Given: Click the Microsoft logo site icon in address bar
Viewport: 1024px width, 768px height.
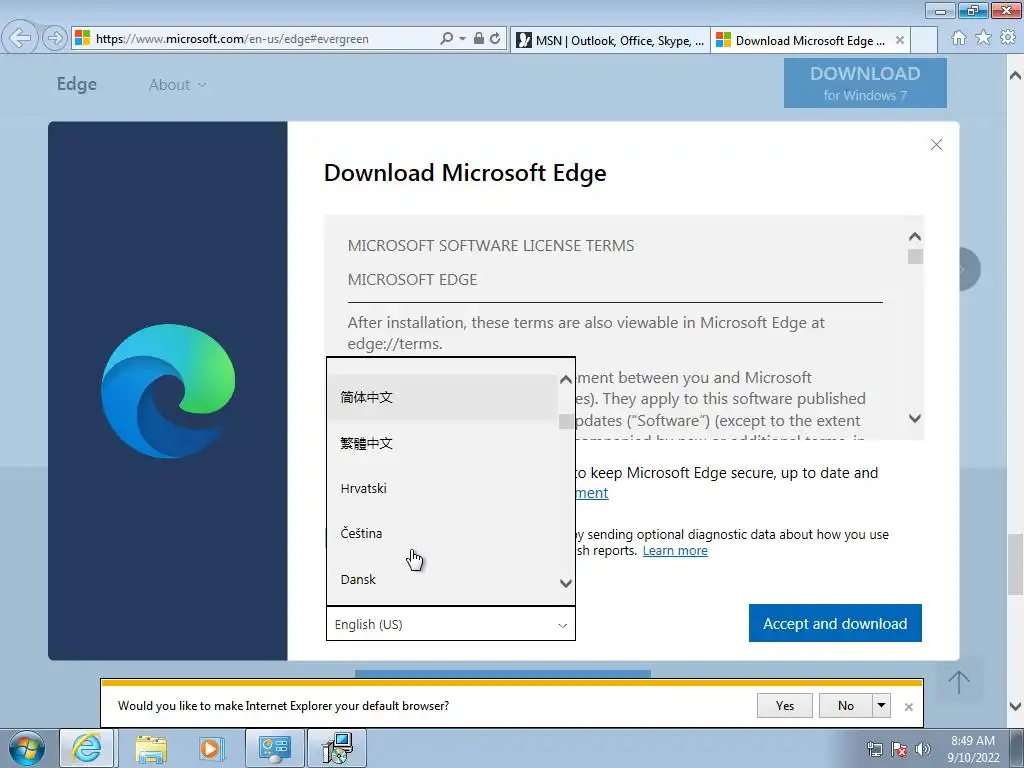Looking at the screenshot, I should point(82,39).
